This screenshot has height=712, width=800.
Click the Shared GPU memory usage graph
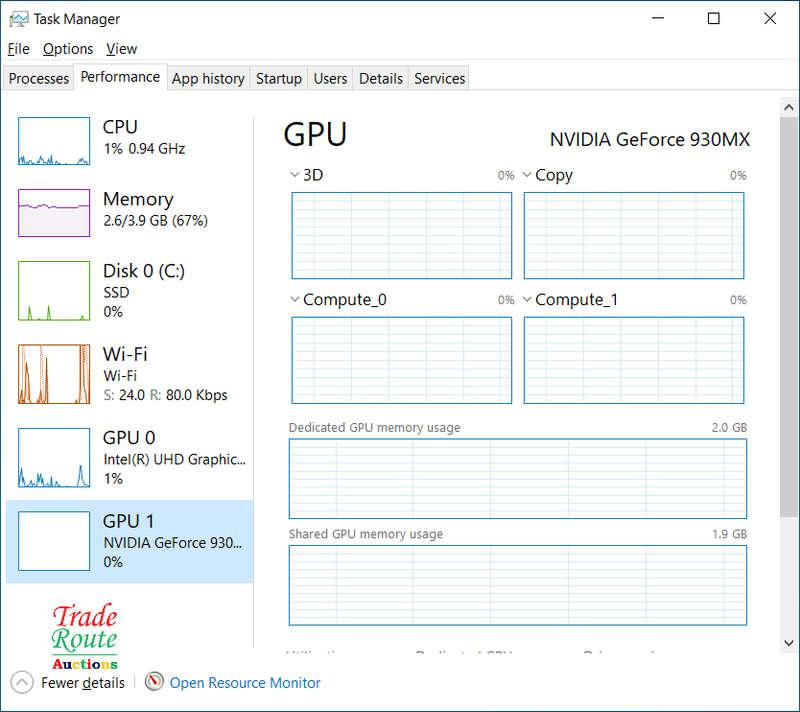tap(518, 586)
